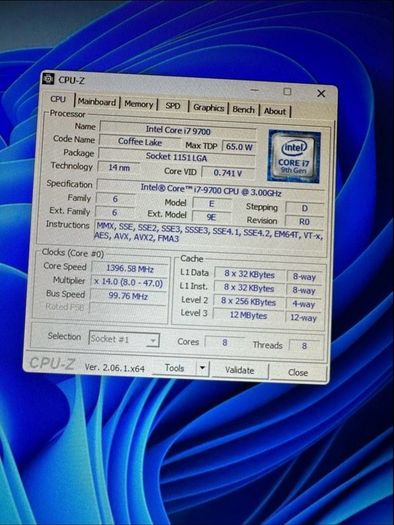Click the Name field showing Intel Core i7 9700

pyautogui.click(x=178, y=130)
